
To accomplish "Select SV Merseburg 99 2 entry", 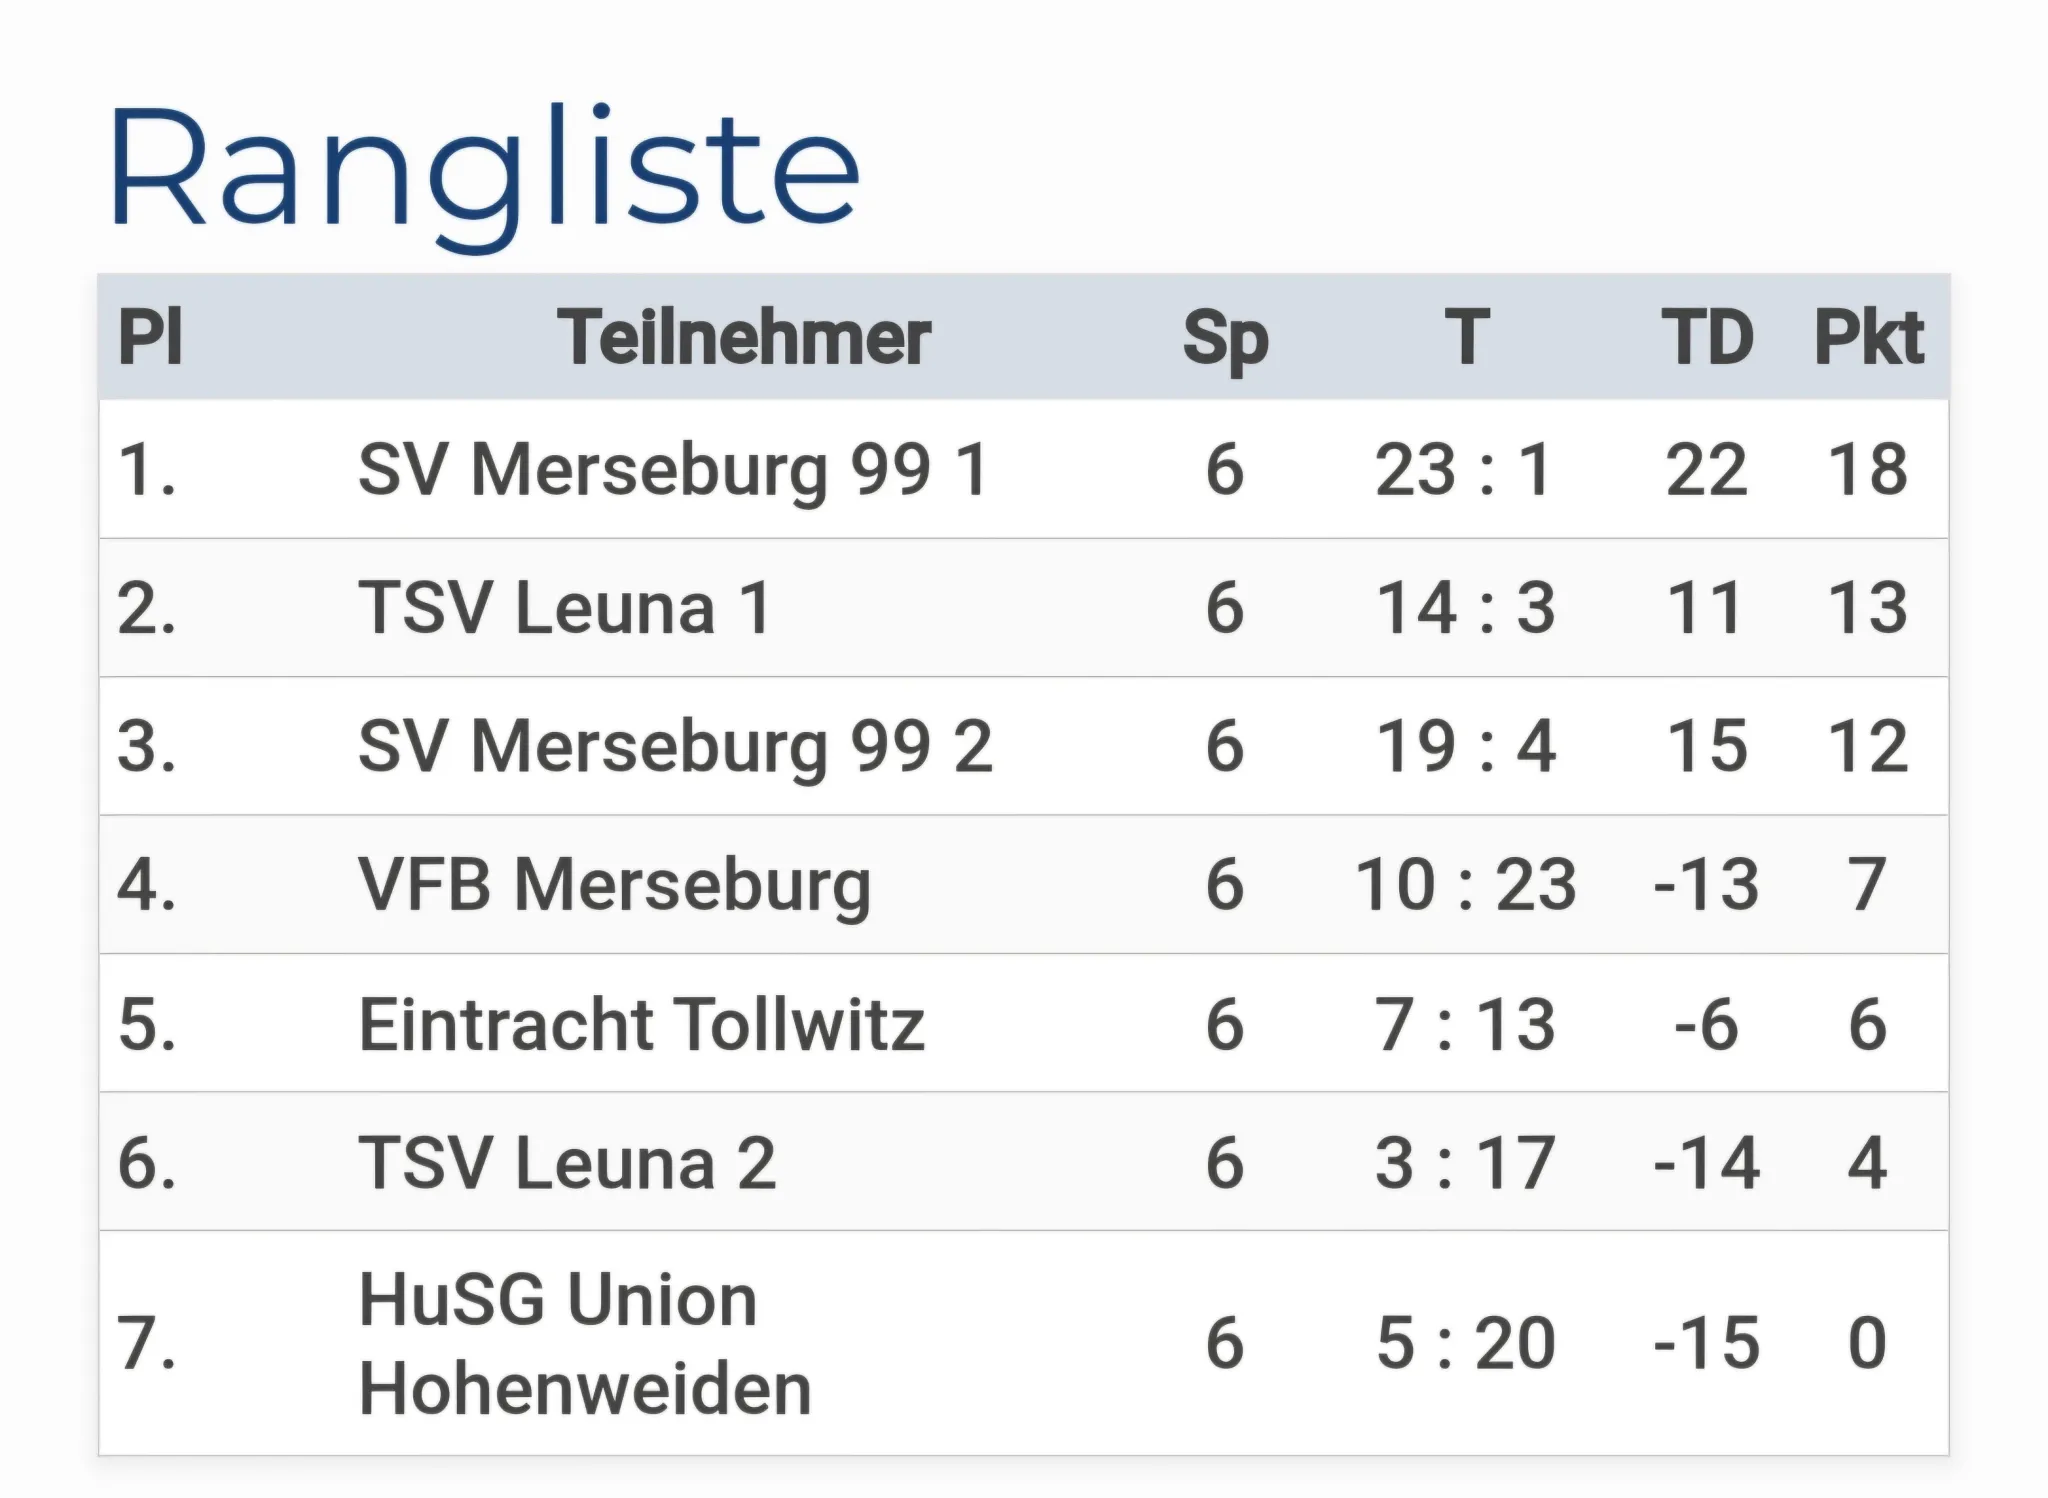I will (x=675, y=746).
